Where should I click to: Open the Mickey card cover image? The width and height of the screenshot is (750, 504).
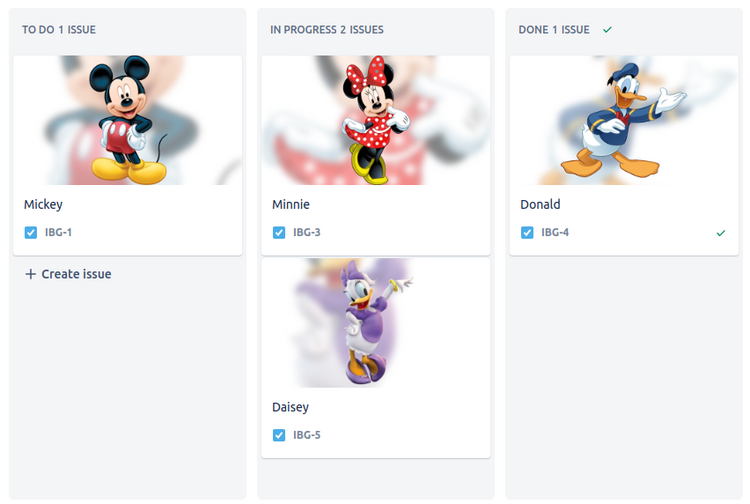[x=128, y=120]
